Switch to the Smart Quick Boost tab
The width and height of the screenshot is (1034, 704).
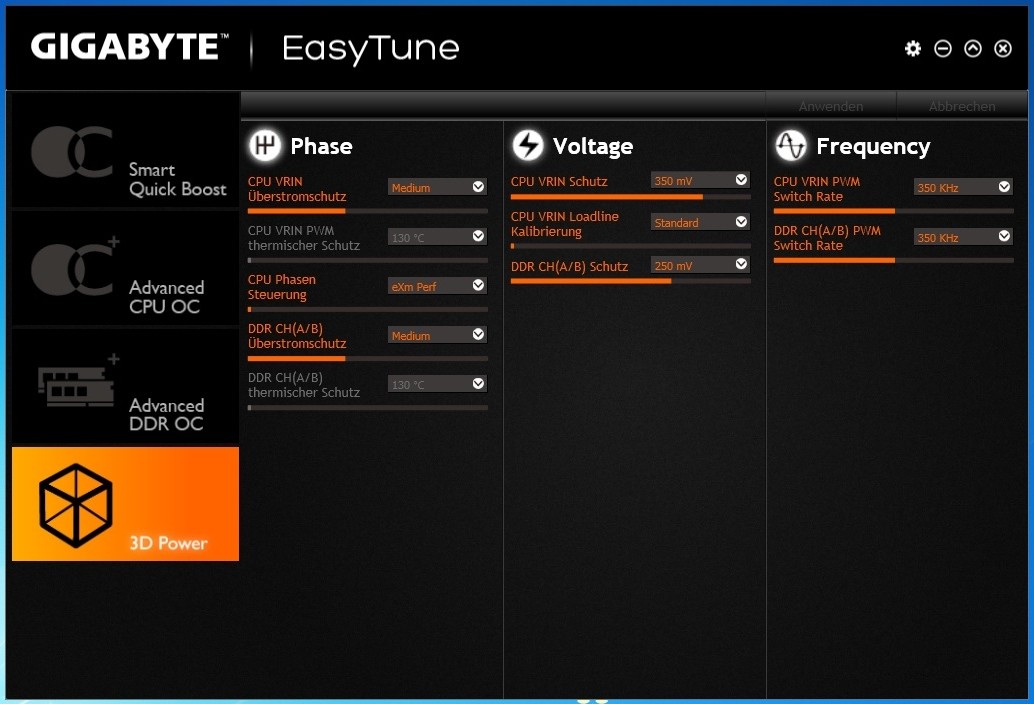(125, 151)
